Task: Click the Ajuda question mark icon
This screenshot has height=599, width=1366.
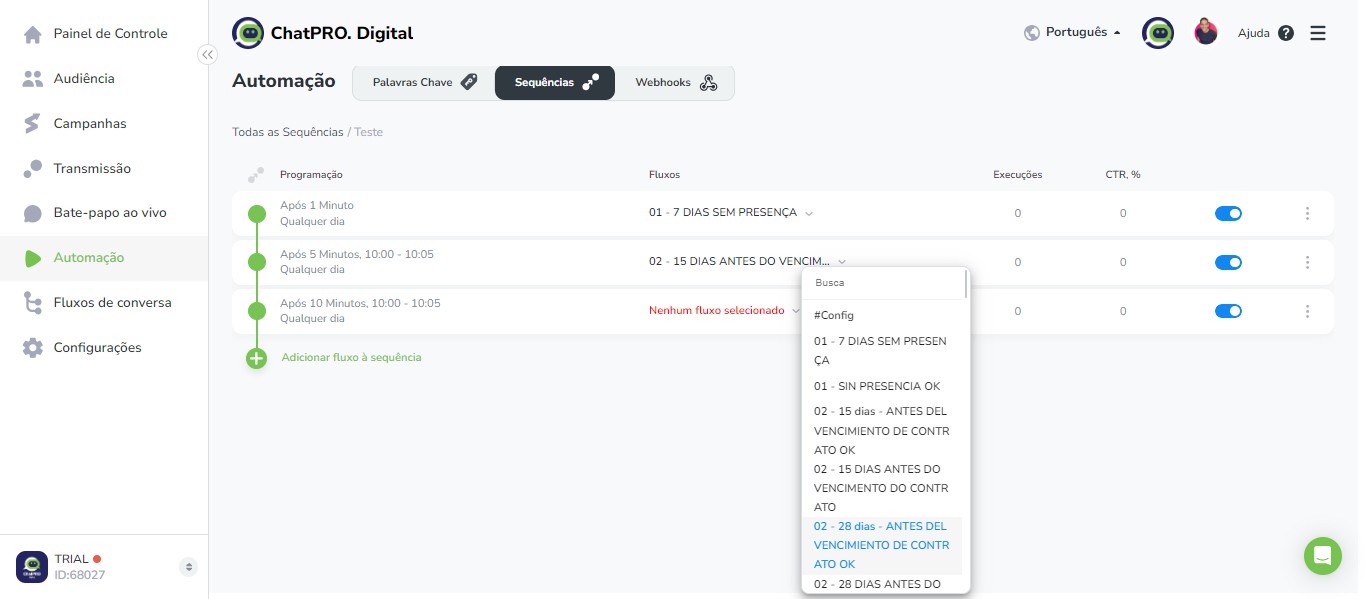Action: click(x=1286, y=33)
